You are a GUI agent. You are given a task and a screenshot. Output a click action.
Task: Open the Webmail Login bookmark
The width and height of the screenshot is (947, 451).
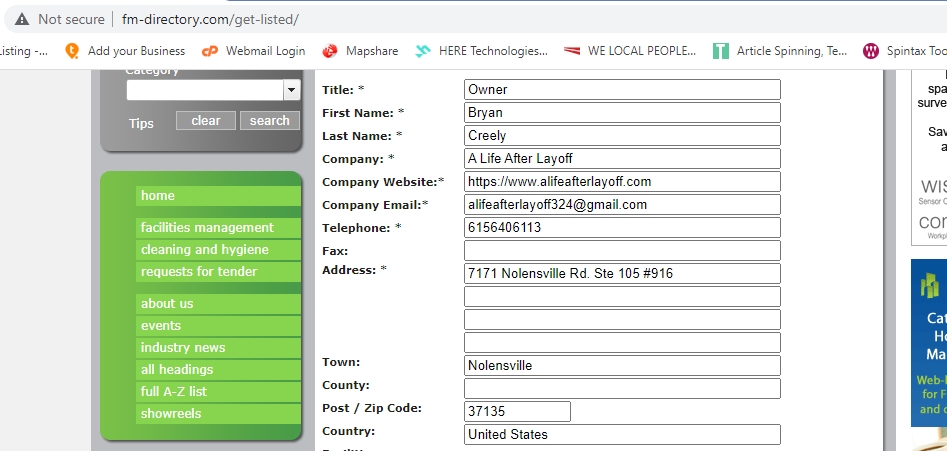click(x=253, y=51)
